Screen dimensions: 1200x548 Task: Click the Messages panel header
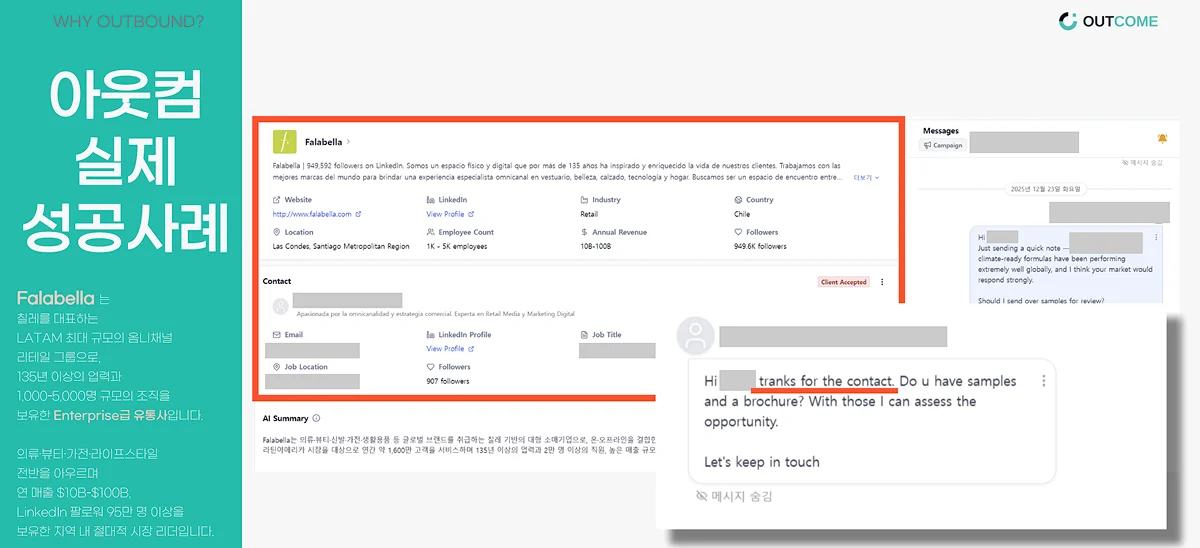tap(940, 130)
